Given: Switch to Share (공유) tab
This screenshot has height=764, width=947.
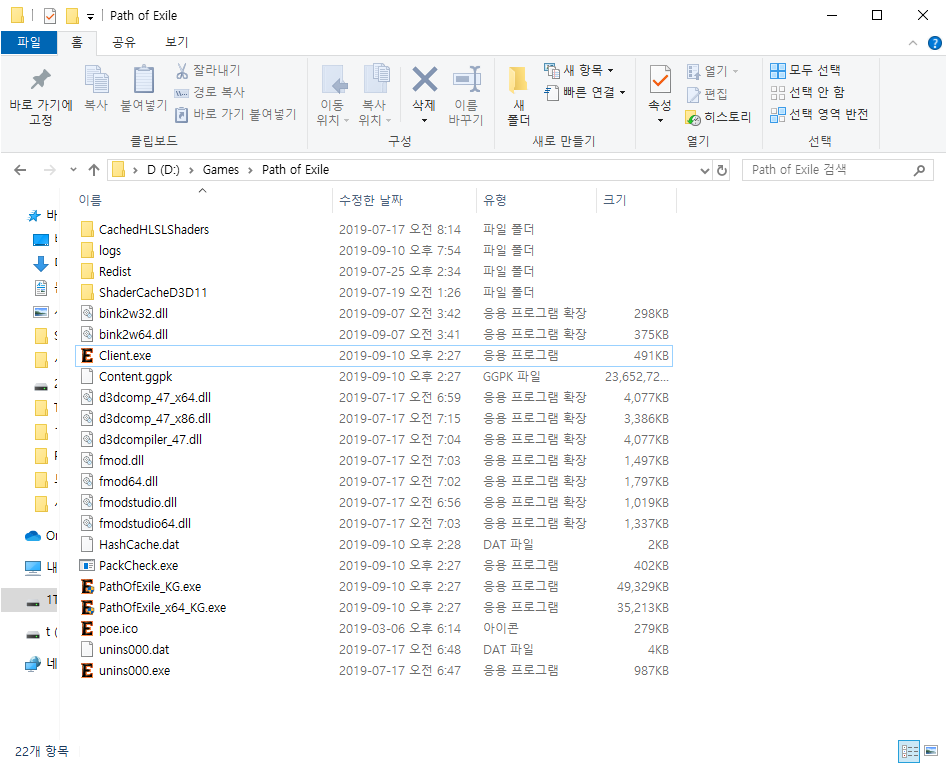Looking at the screenshot, I should click(124, 42).
